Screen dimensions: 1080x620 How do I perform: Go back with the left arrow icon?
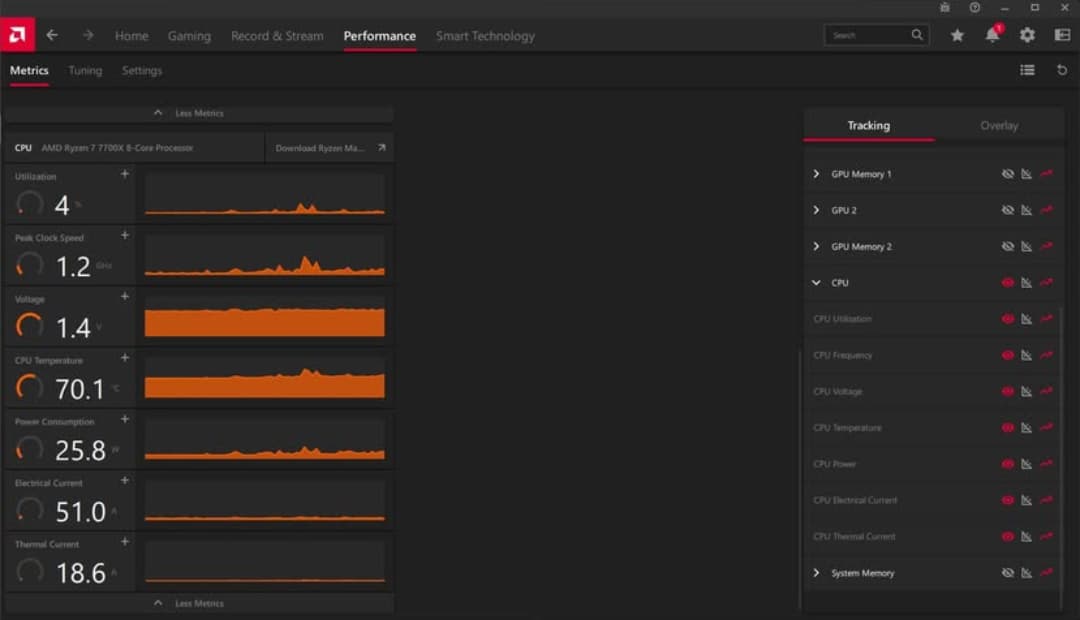52,35
